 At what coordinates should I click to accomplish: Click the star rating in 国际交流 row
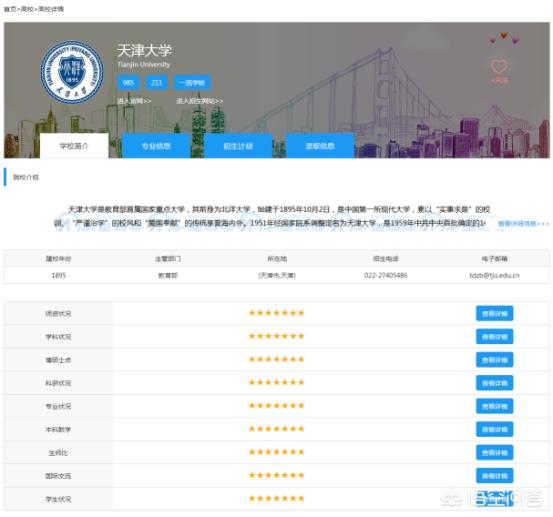coord(276,475)
